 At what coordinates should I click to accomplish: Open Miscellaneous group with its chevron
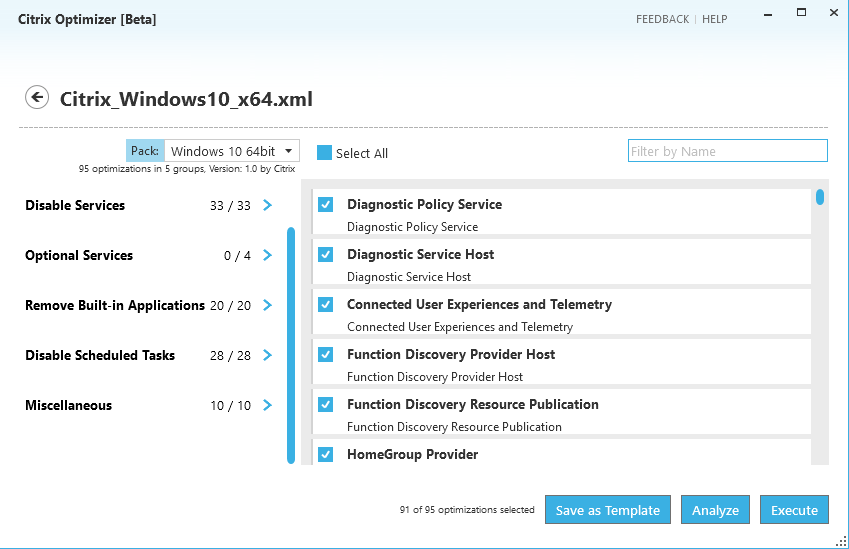267,405
